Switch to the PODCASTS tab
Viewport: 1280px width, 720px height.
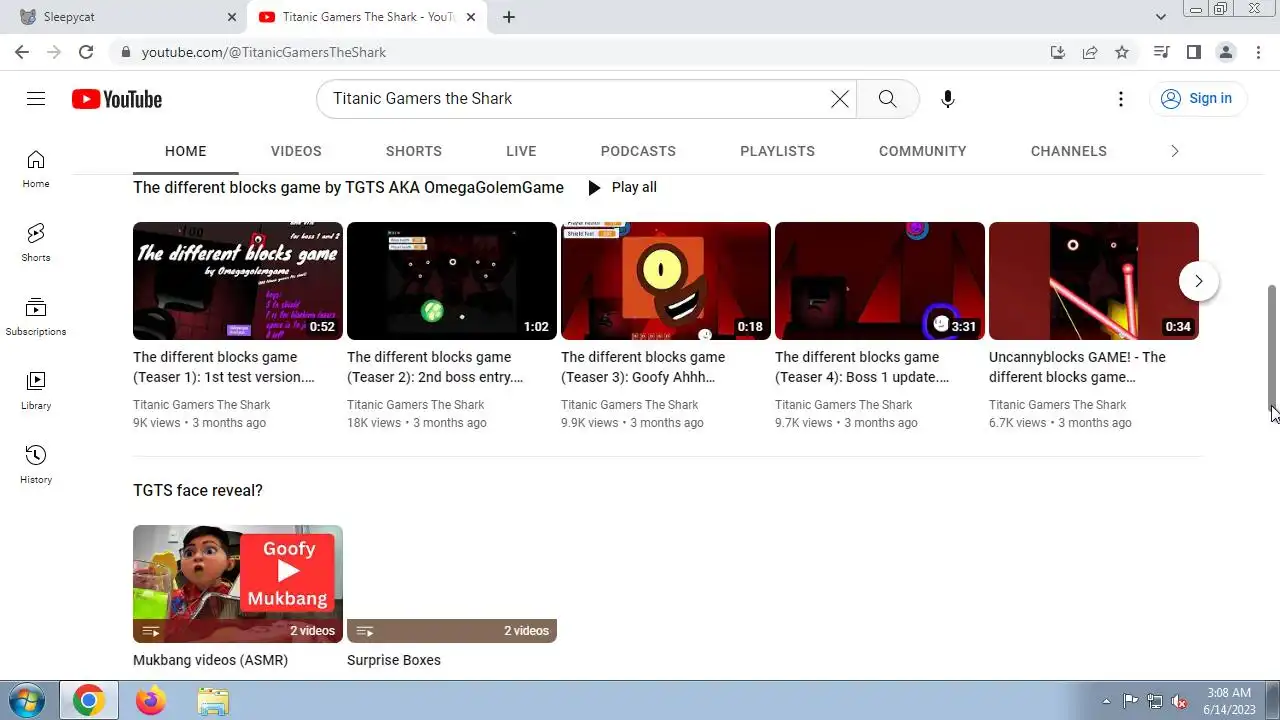point(638,151)
